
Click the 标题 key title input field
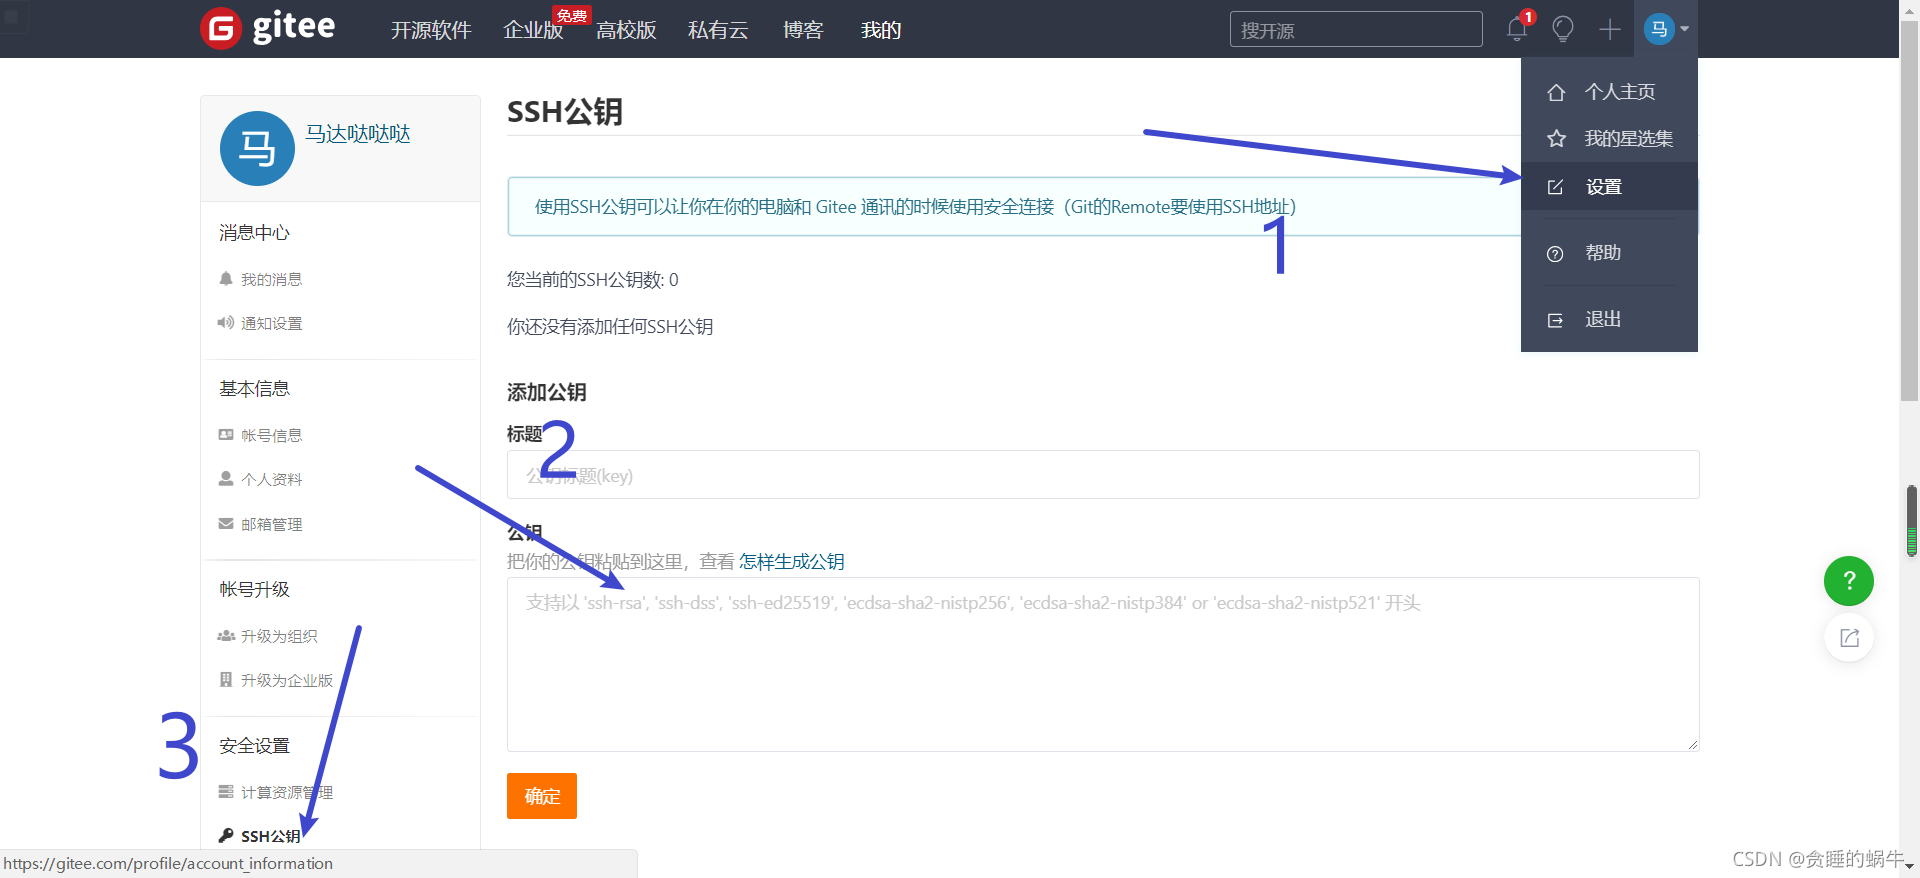point(1103,475)
